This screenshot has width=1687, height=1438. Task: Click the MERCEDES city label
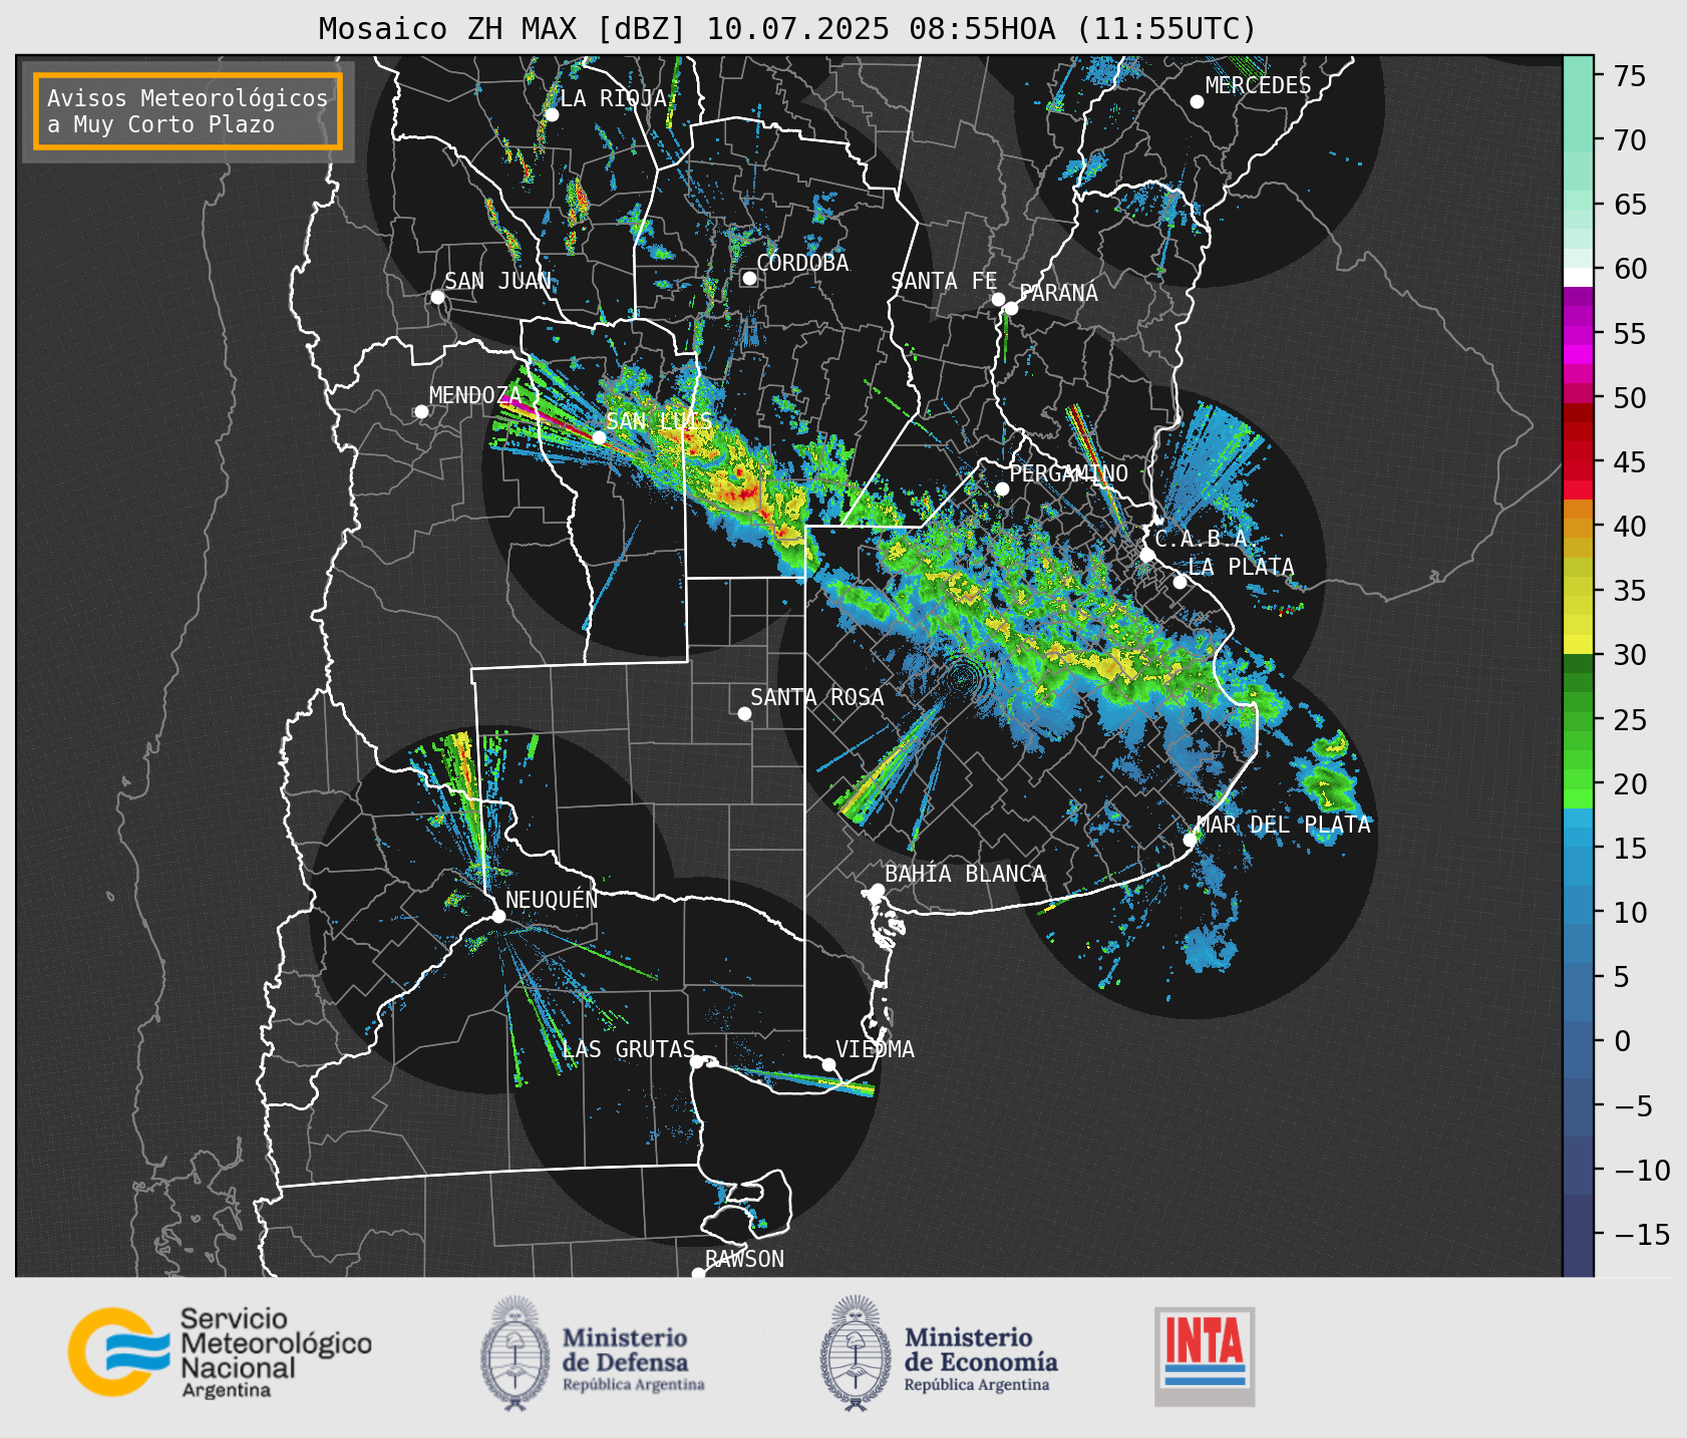pyautogui.click(x=1258, y=86)
